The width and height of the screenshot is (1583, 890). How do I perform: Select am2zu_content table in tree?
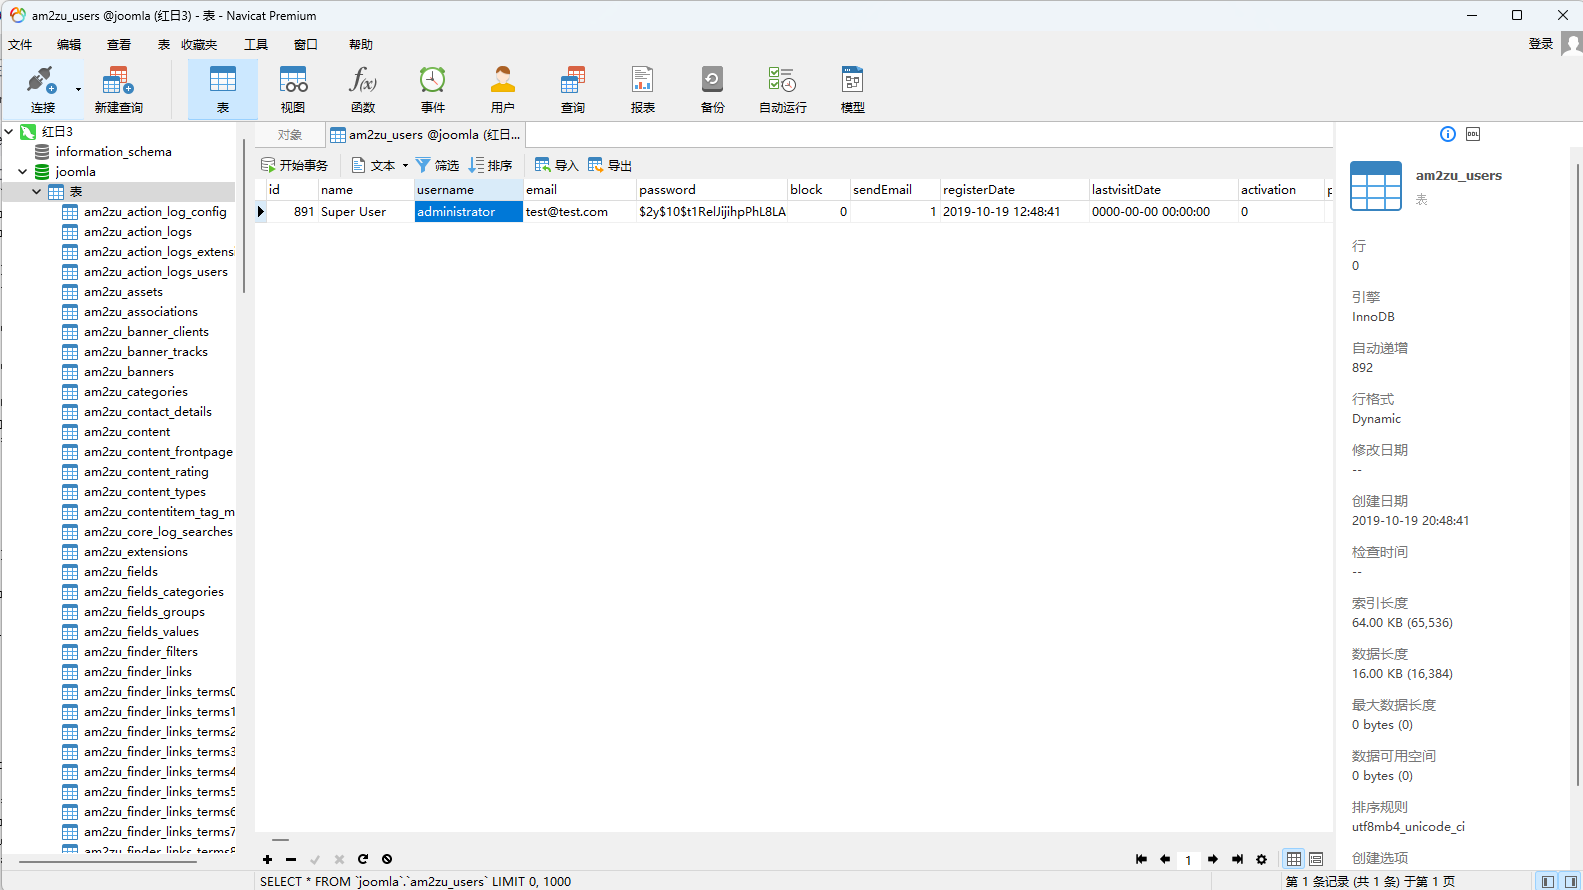pyautogui.click(x=127, y=432)
